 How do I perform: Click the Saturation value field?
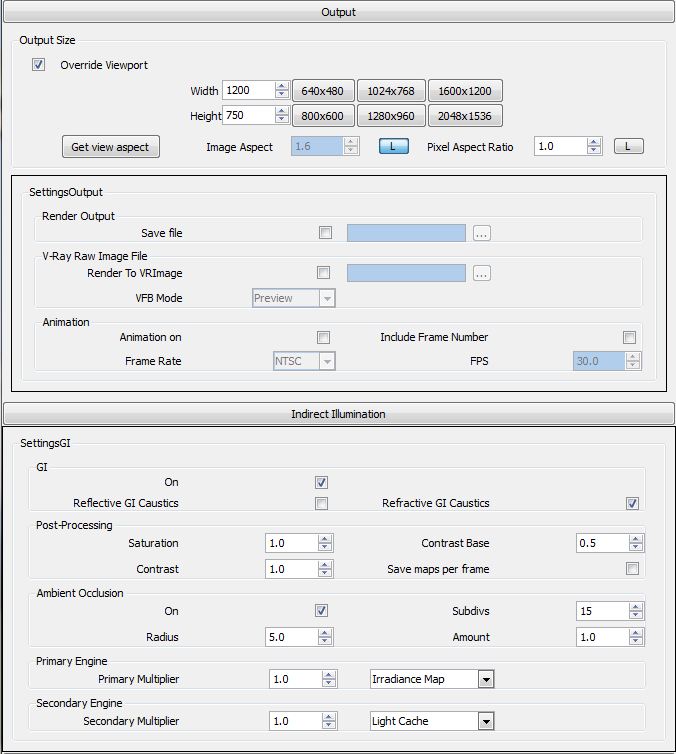pos(291,543)
